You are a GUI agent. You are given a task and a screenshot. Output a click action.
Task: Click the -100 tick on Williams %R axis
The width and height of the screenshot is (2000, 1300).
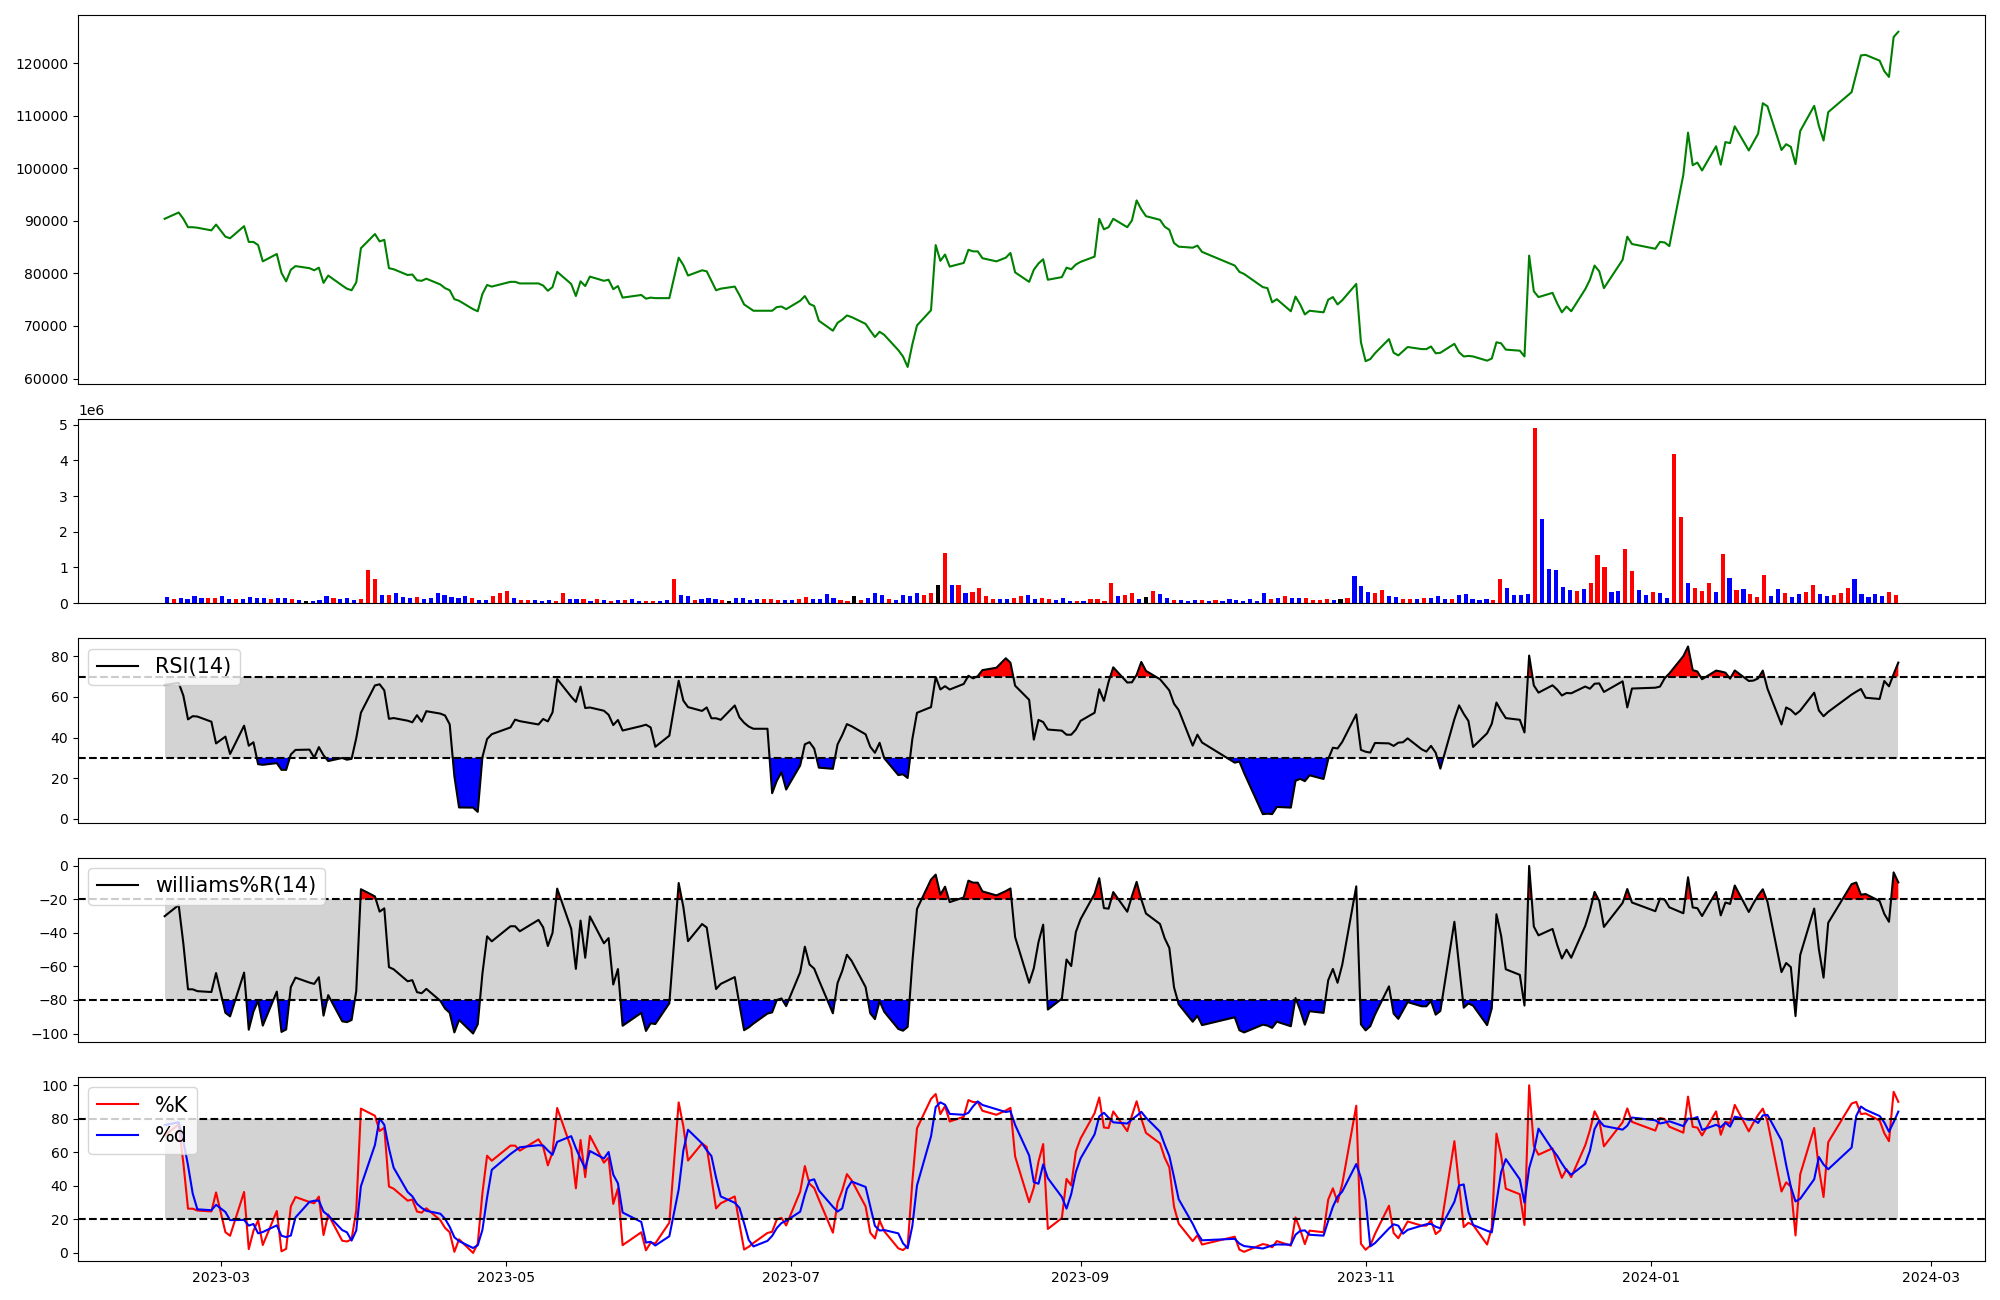pyautogui.click(x=50, y=1034)
